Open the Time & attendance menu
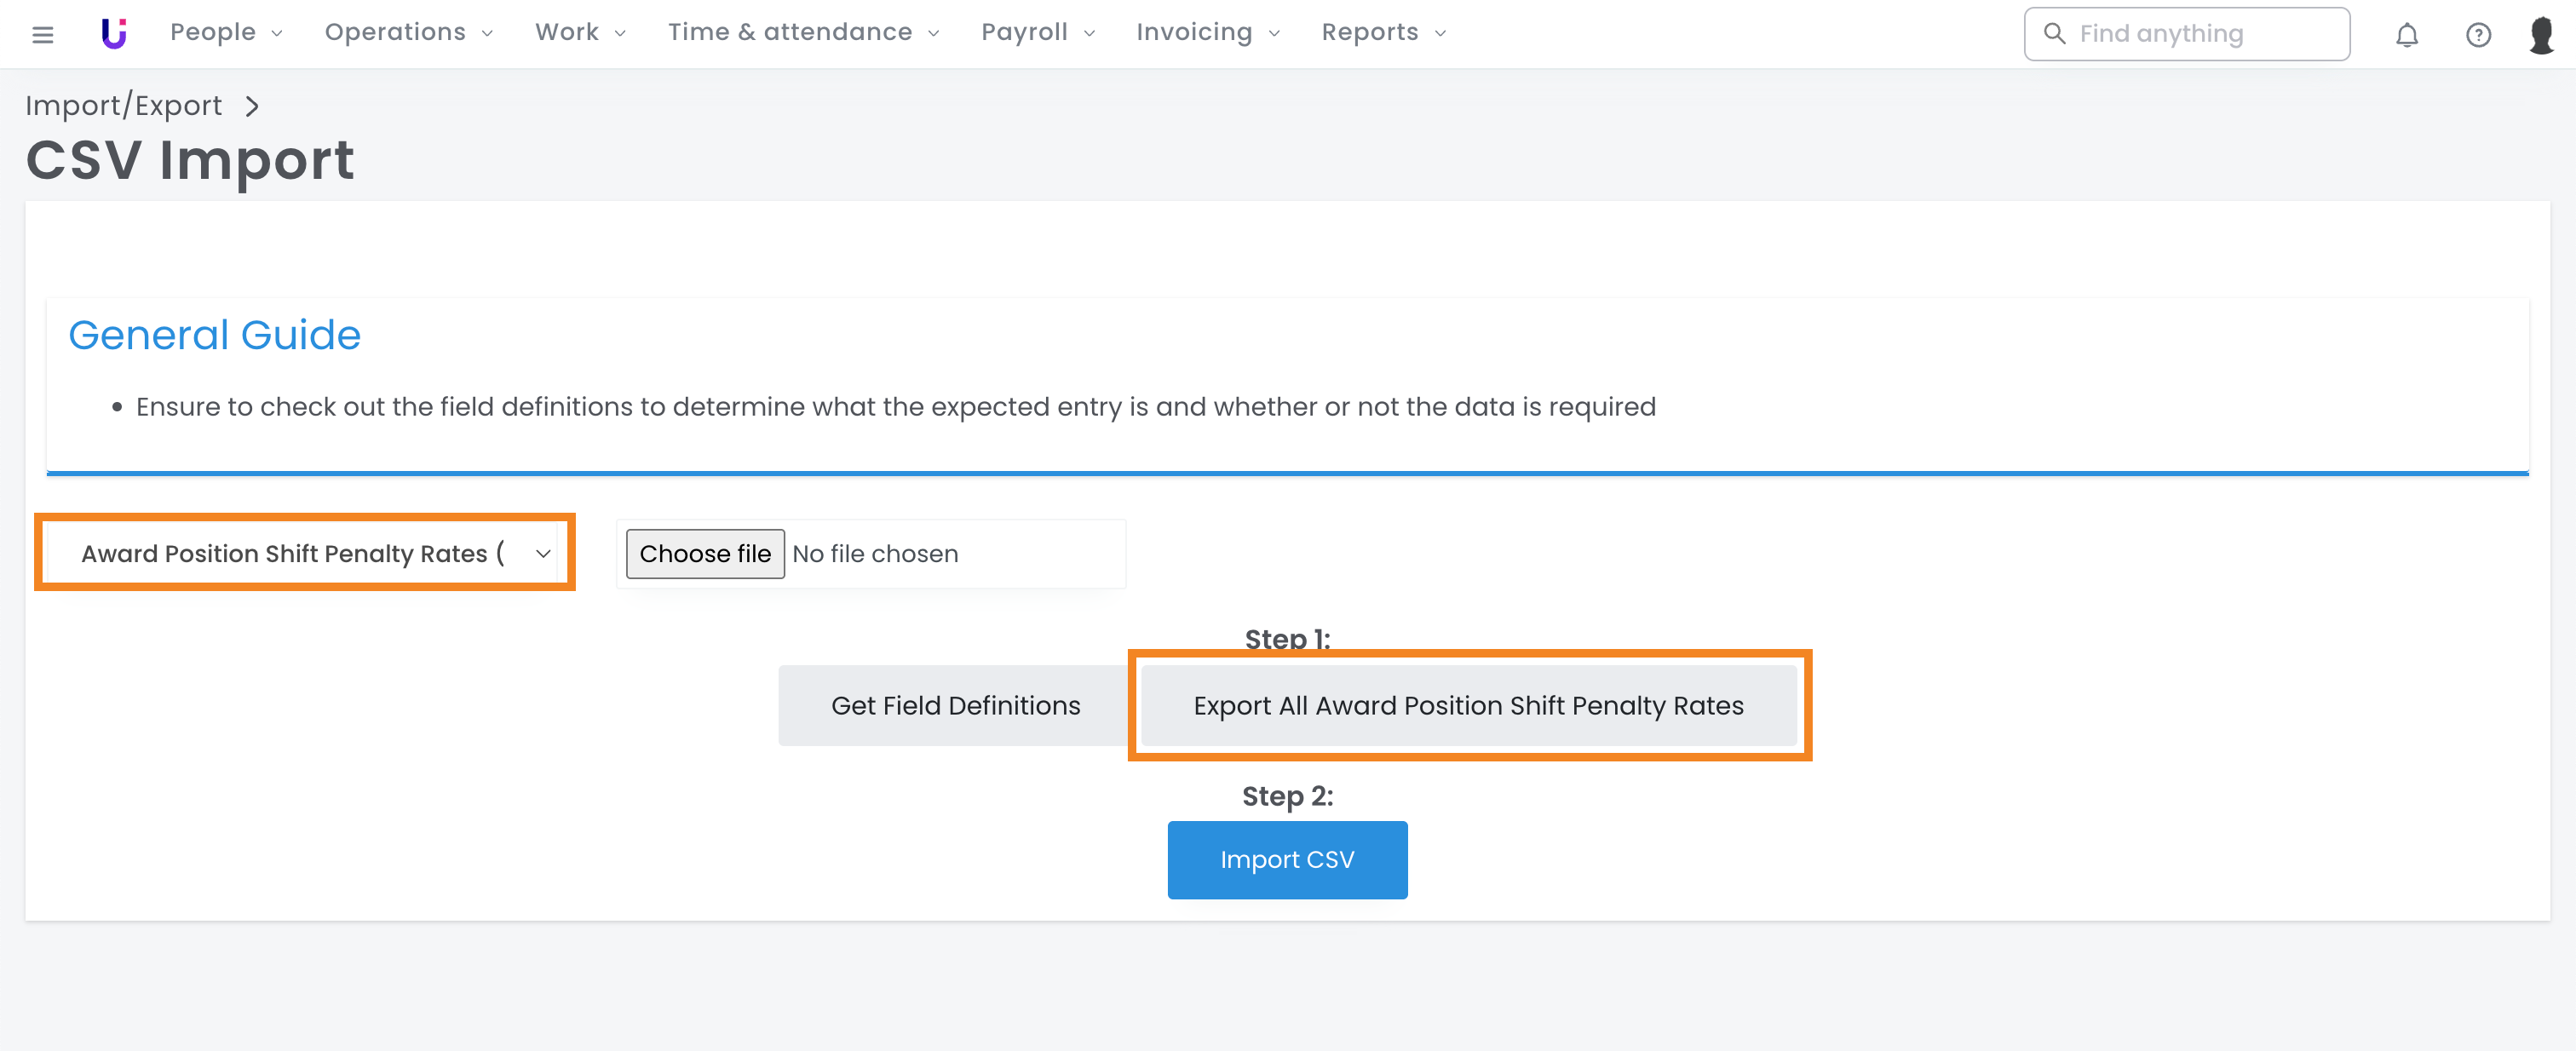 point(803,33)
